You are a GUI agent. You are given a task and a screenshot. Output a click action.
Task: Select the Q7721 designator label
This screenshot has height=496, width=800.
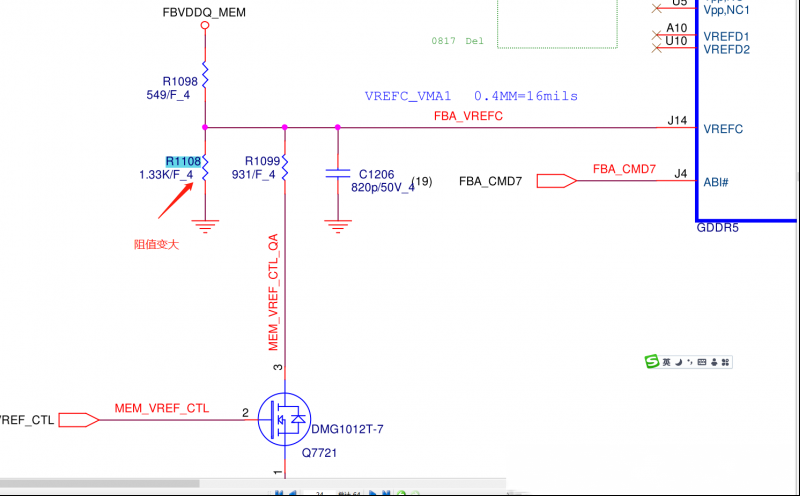point(319,453)
